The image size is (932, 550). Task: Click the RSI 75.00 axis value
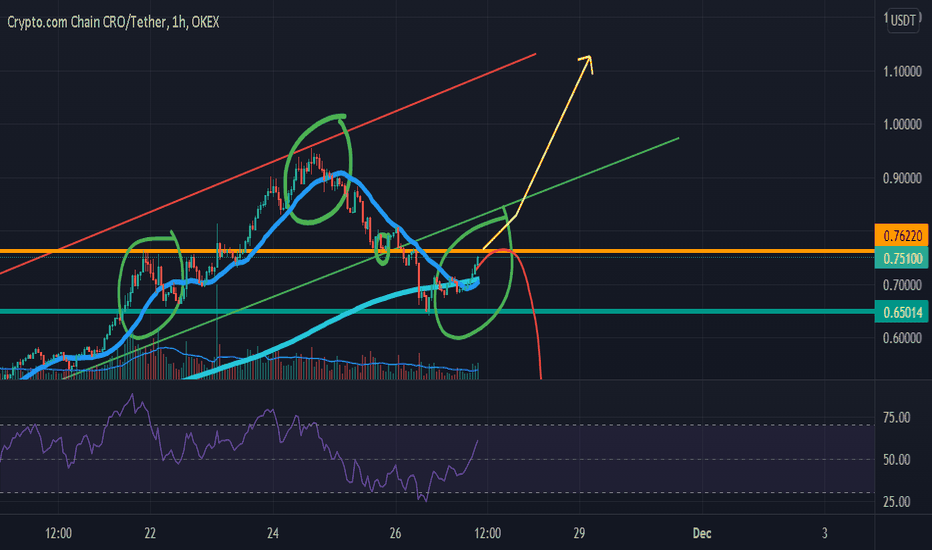(896, 417)
